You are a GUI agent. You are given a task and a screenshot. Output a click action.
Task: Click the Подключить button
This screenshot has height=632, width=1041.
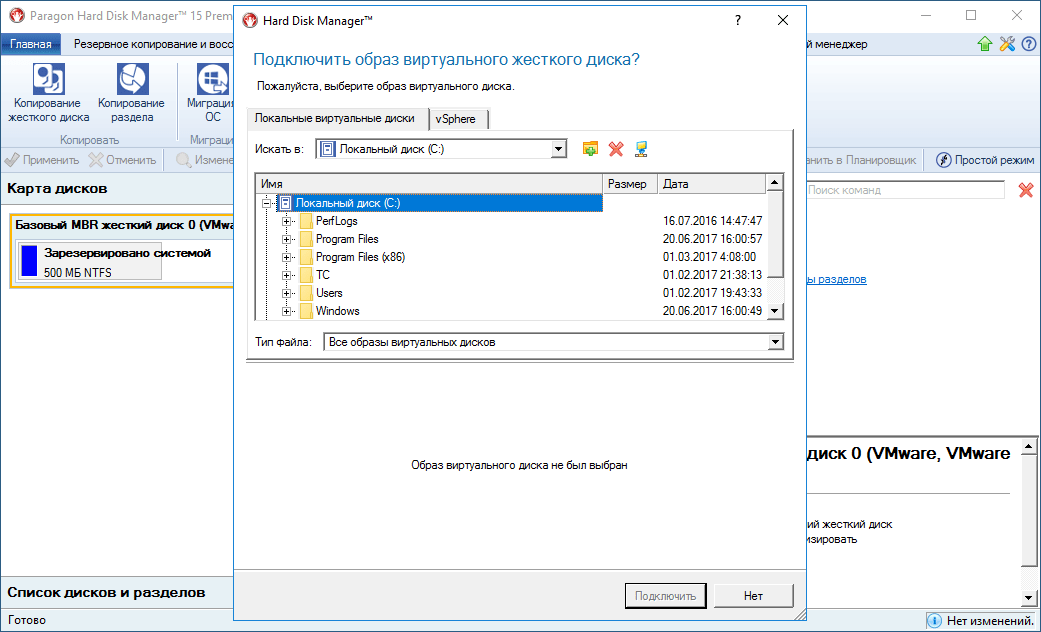665,595
